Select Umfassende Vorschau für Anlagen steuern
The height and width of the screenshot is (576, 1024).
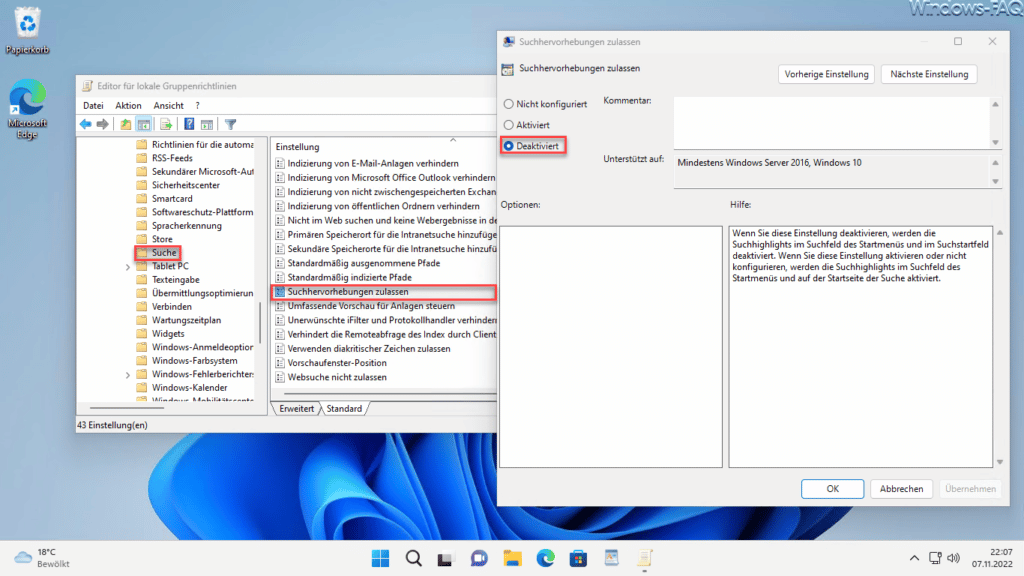[371, 306]
